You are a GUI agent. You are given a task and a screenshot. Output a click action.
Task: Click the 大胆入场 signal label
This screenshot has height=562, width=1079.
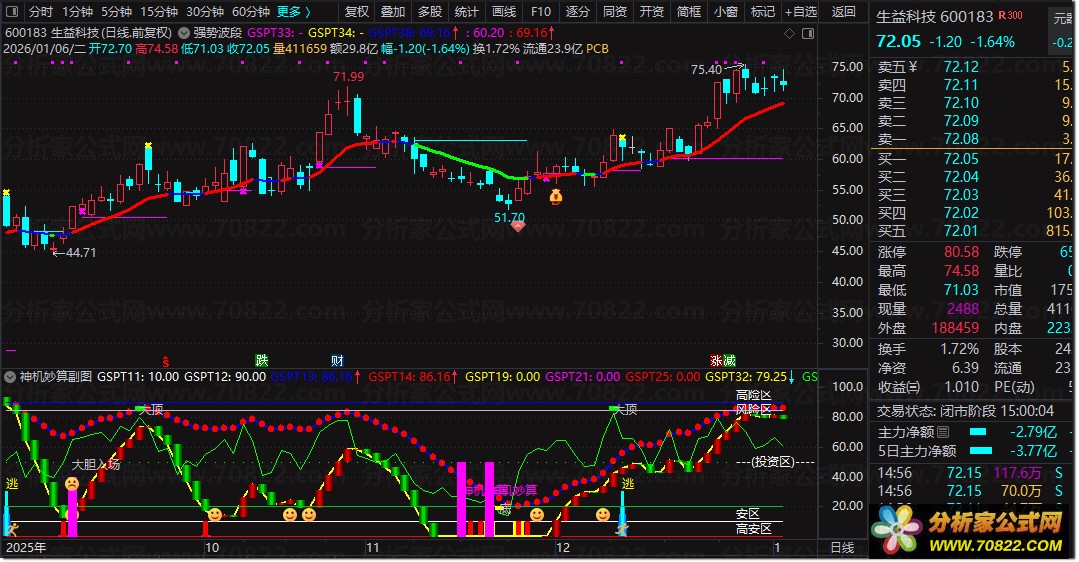tap(96, 465)
